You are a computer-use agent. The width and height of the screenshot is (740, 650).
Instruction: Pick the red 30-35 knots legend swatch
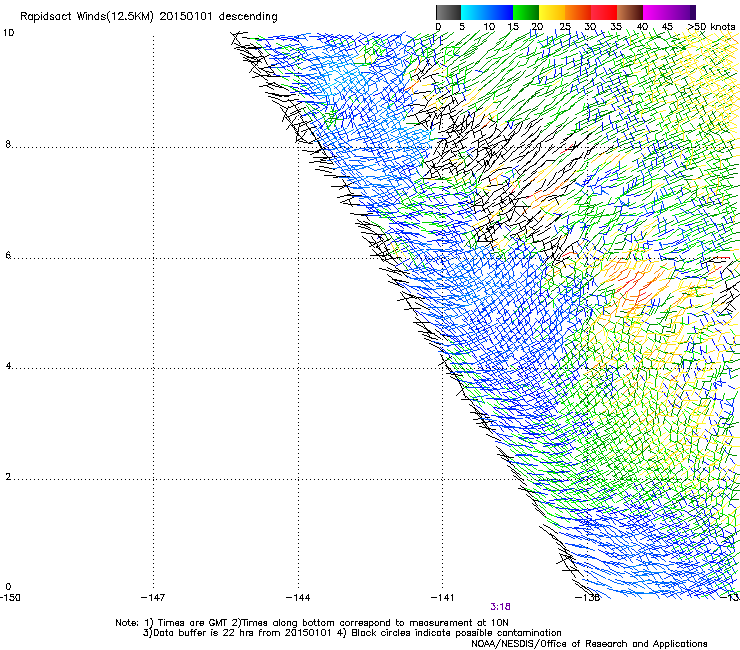(x=604, y=12)
